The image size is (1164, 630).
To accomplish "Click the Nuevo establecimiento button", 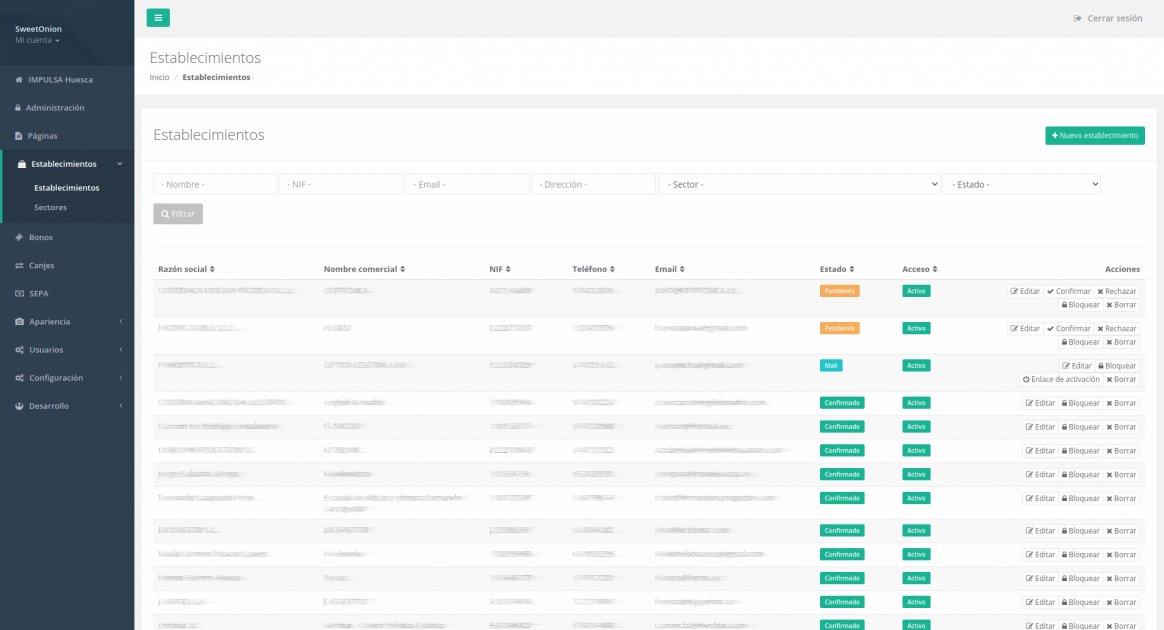I will pyautogui.click(x=1095, y=135).
